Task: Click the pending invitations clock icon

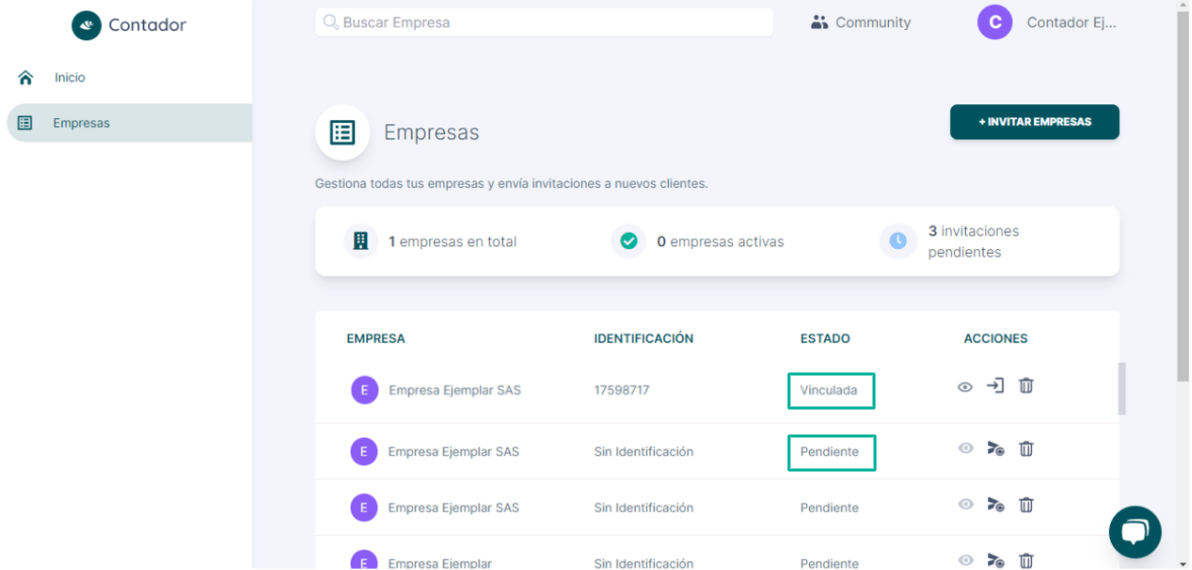Action: [898, 241]
